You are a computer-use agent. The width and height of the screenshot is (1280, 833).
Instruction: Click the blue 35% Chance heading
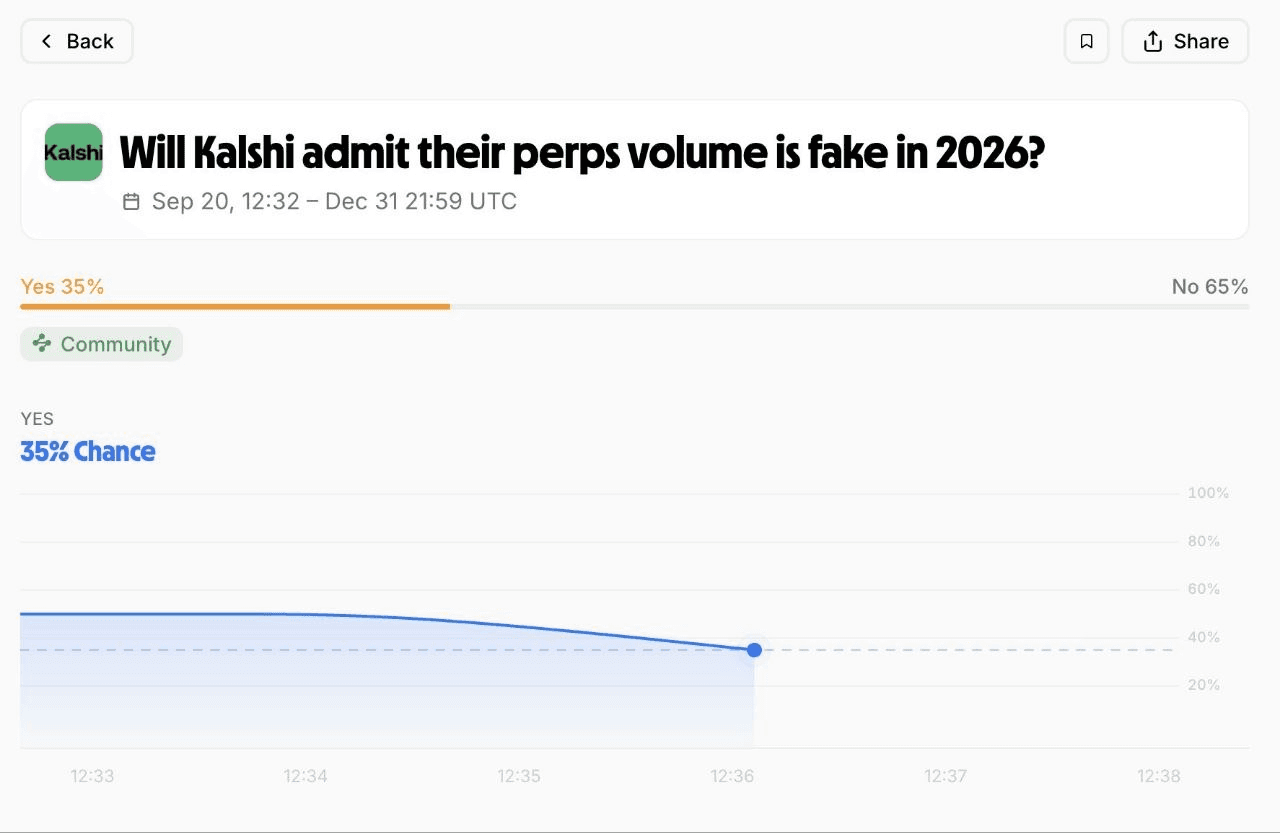tap(88, 452)
